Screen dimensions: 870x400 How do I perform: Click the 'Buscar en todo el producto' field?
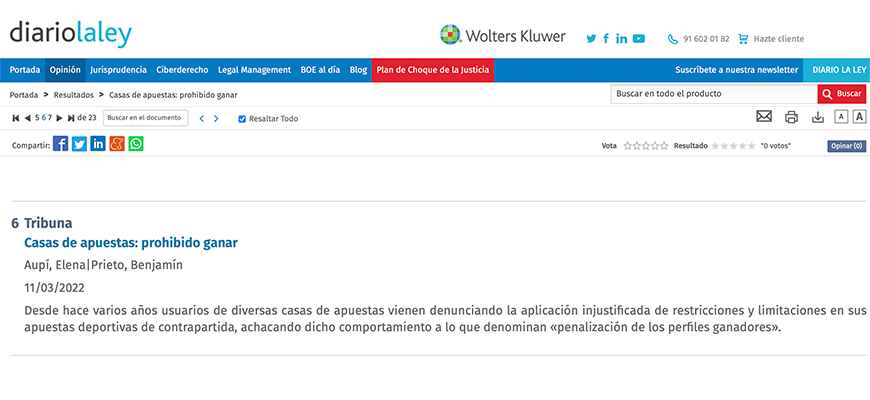(713, 93)
